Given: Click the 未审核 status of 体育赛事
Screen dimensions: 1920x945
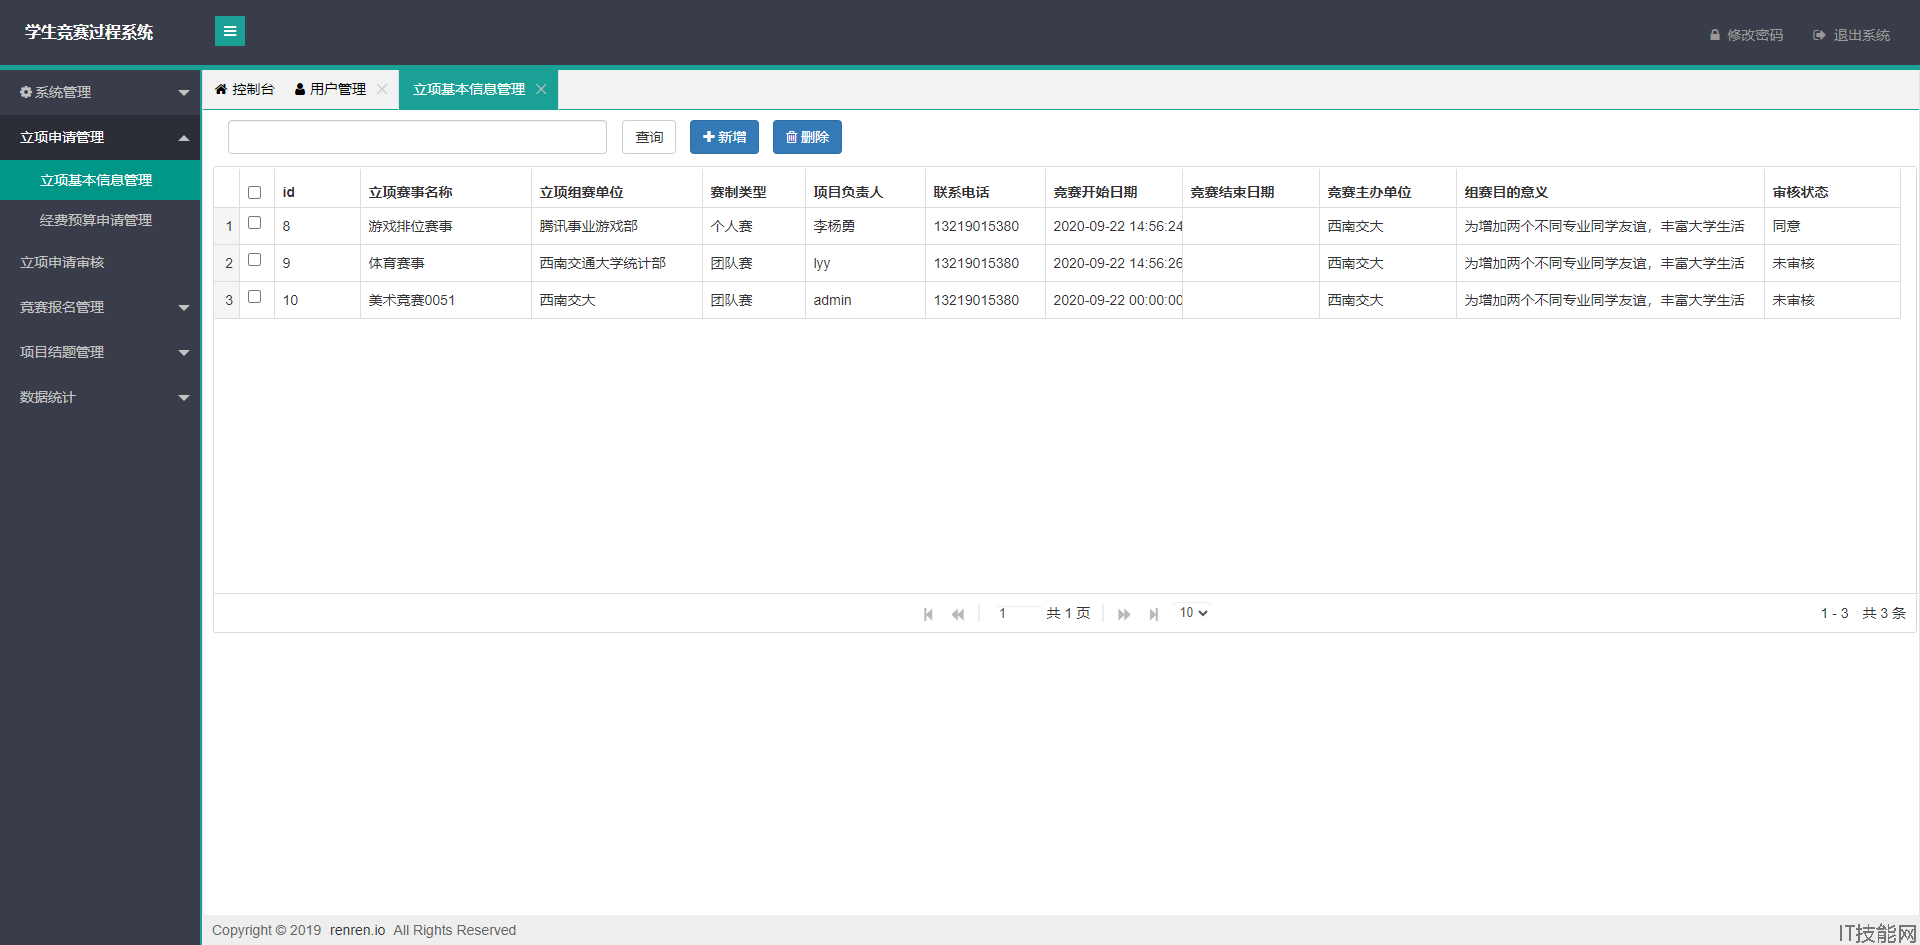Looking at the screenshot, I should [x=1832, y=263].
